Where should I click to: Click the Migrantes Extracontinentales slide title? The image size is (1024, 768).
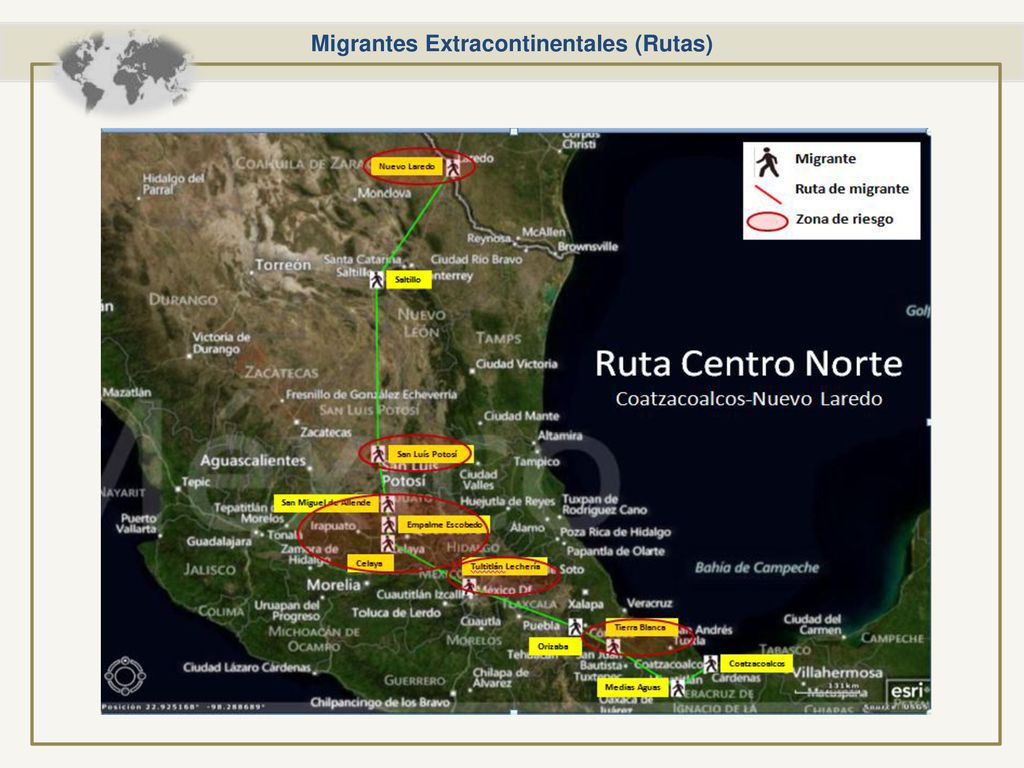[511, 44]
